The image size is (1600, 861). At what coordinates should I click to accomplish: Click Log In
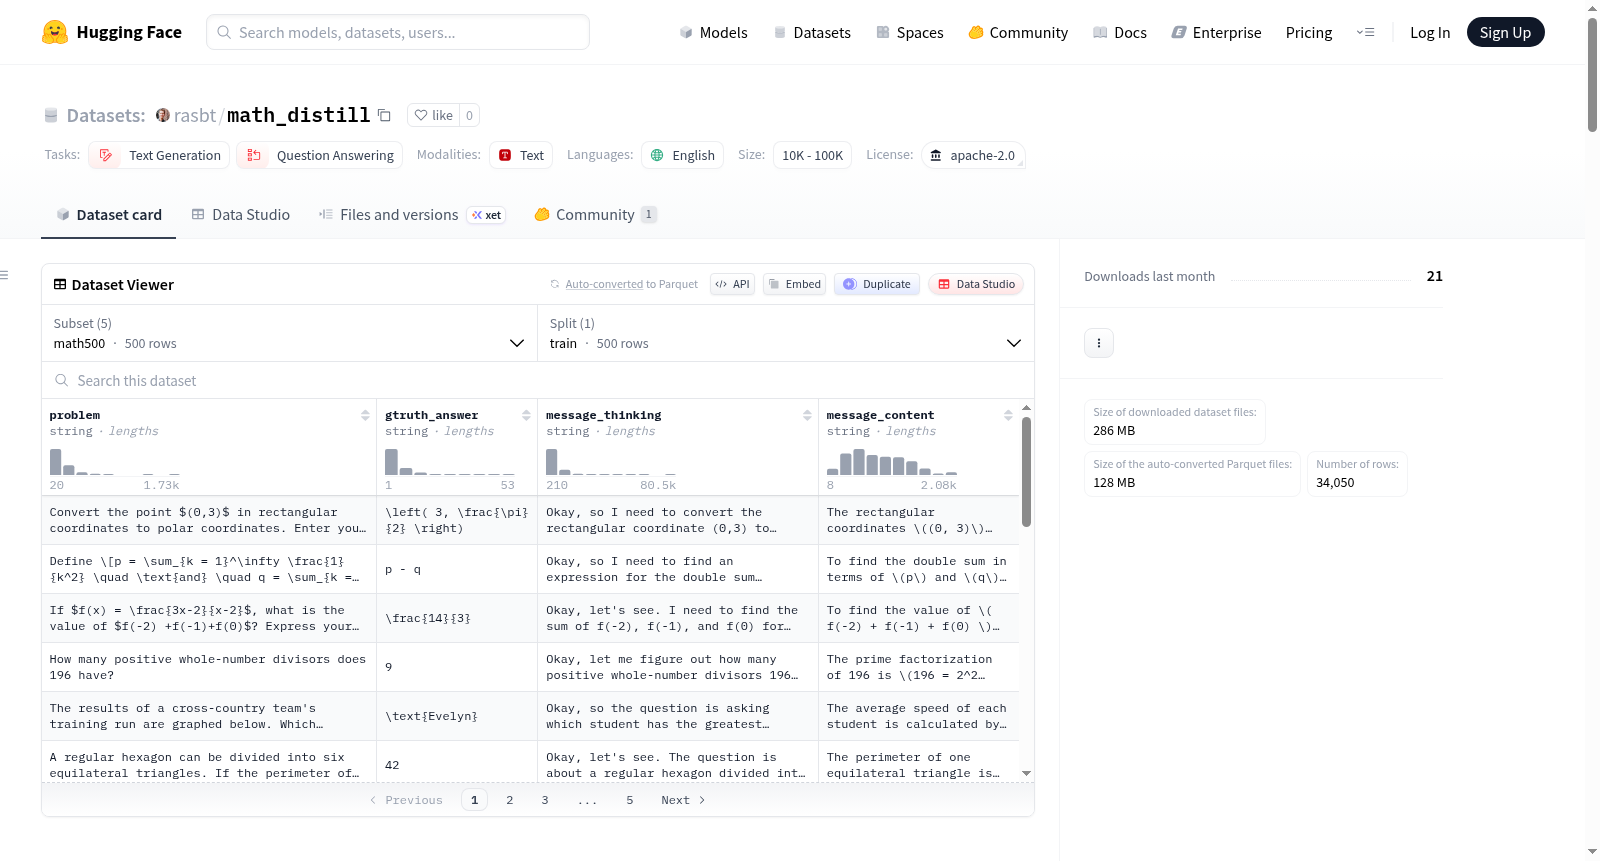point(1430,32)
